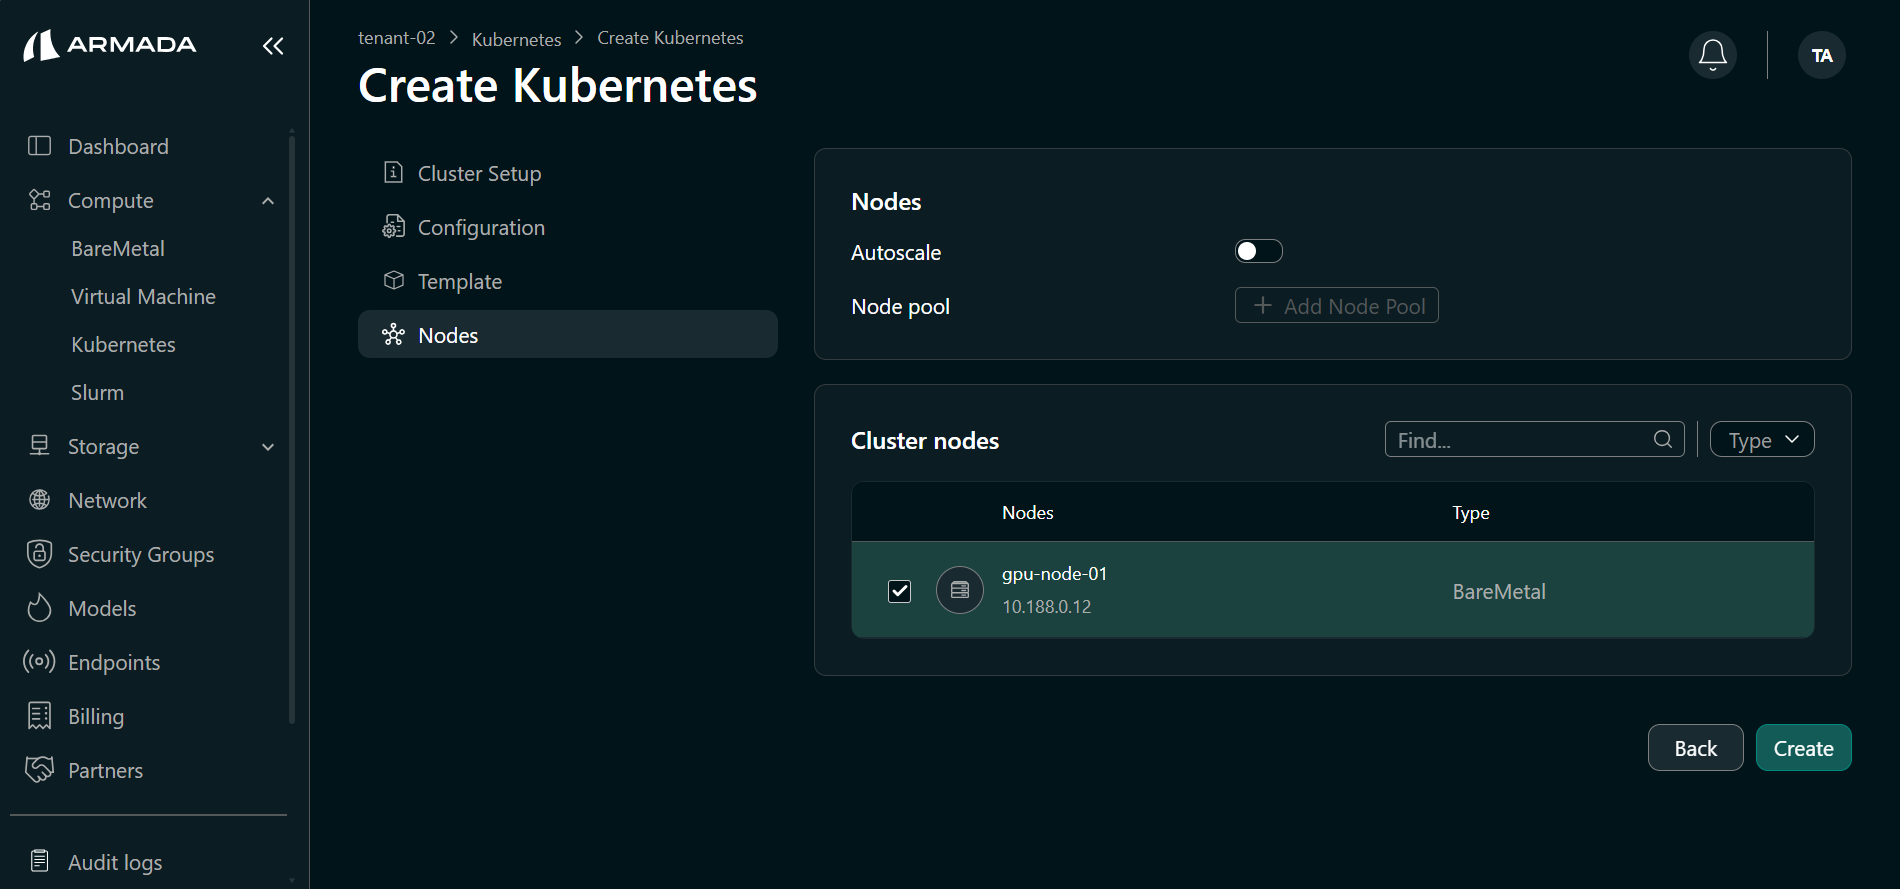Click the Cluster Setup step icon
The width and height of the screenshot is (1900, 889).
[394, 173]
